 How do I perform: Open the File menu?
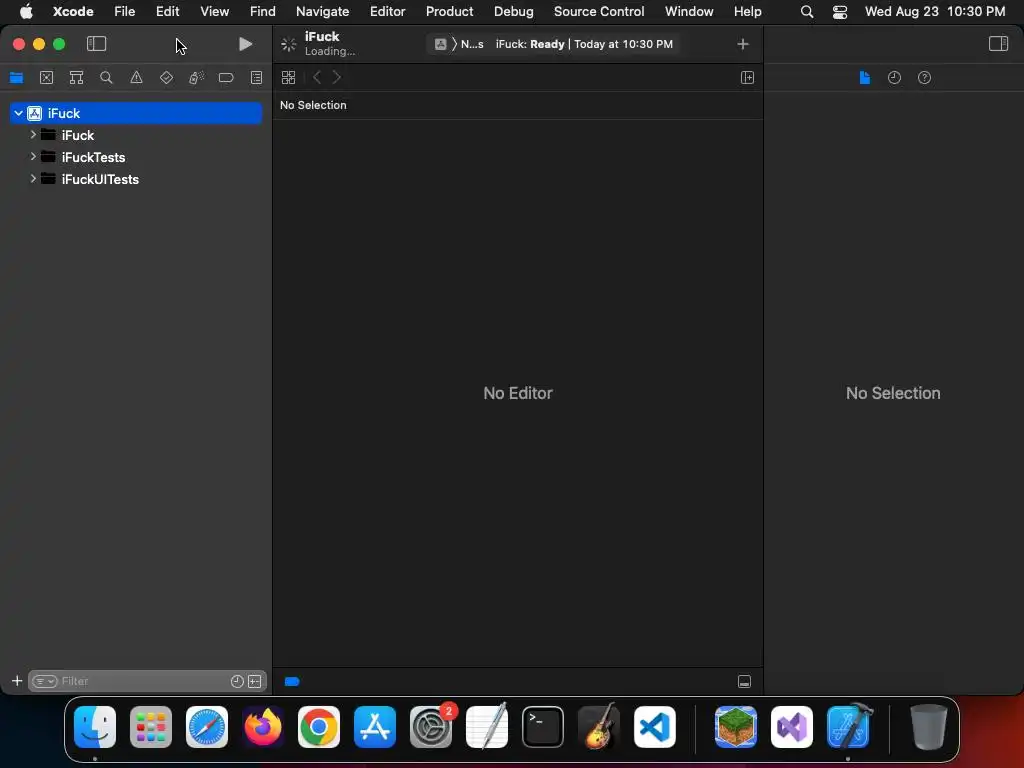(124, 11)
